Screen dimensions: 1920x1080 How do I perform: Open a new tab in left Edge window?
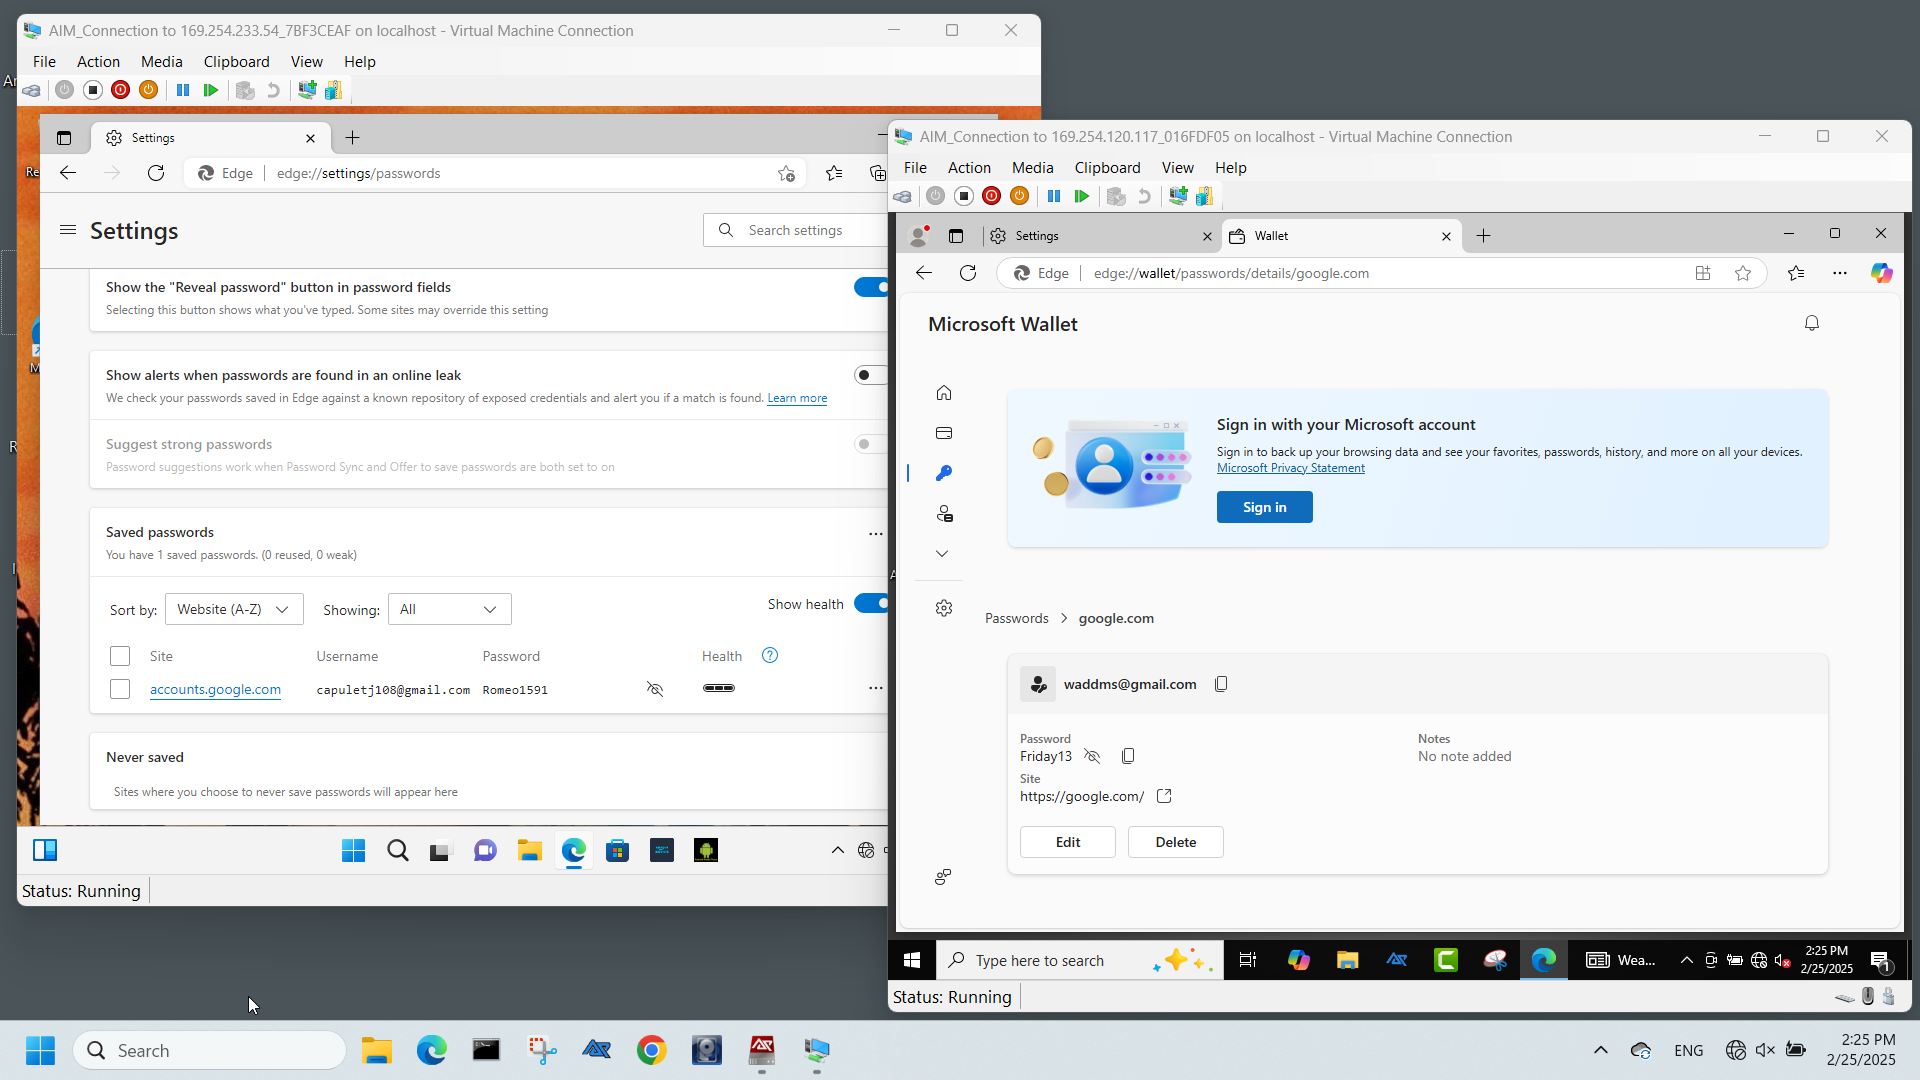(x=352, y=138)
